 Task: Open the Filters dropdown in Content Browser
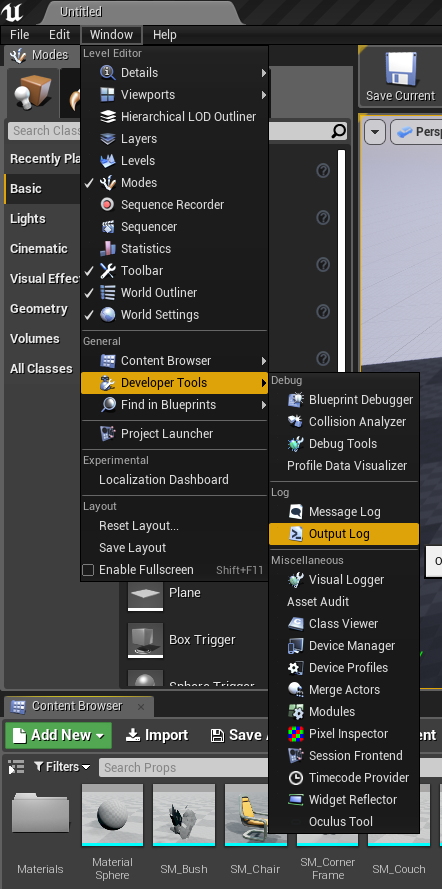[x=62, y=767]
